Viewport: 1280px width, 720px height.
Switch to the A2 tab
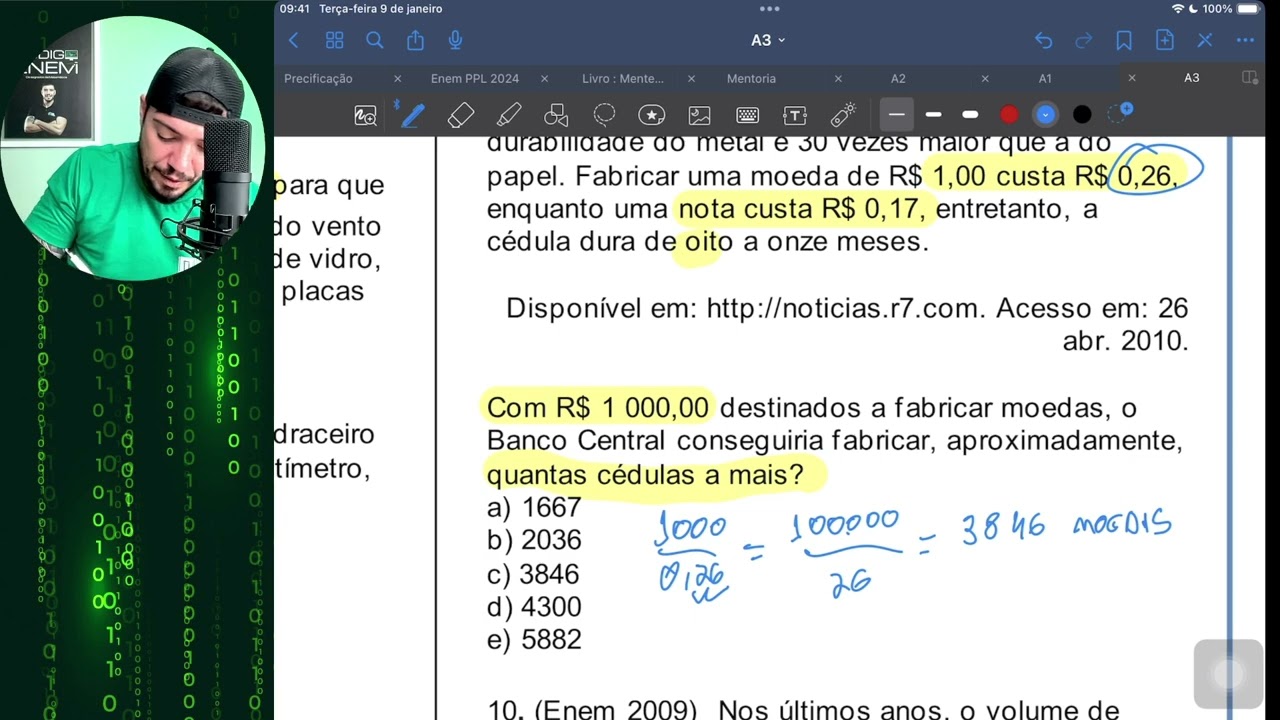pos(898,78)
